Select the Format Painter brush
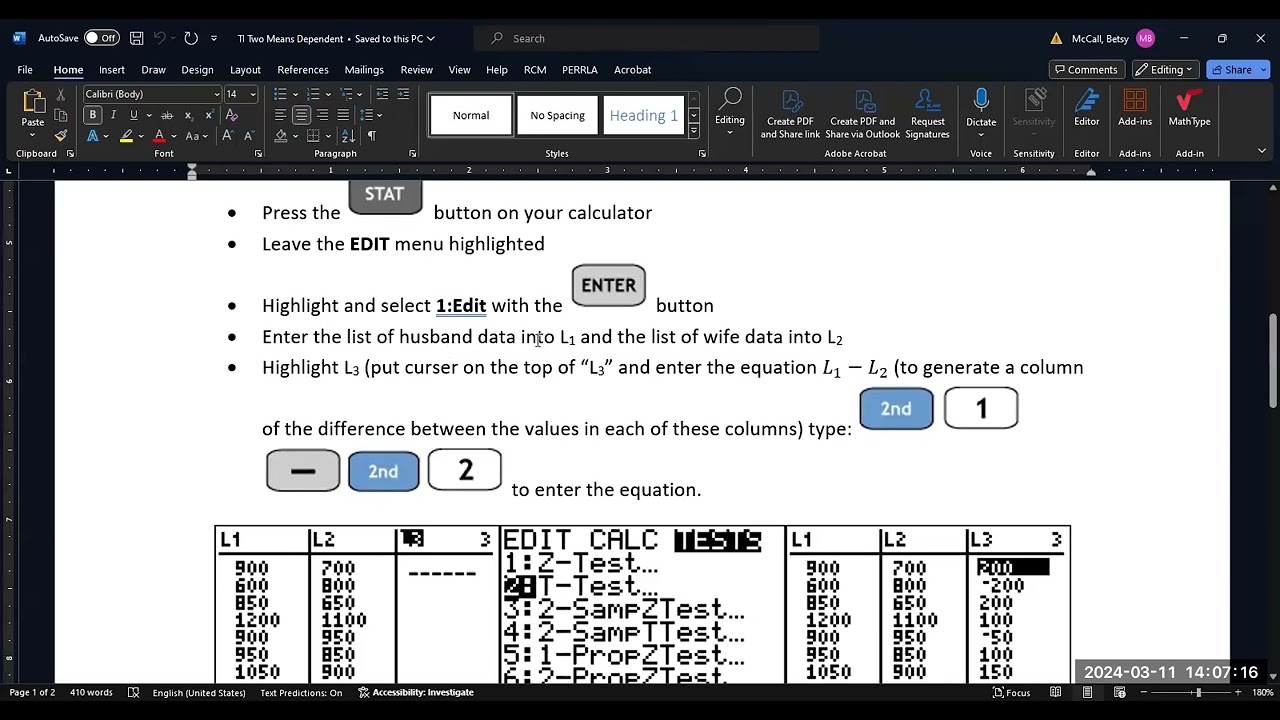Screen dimensions: 1280x720 (x=60, y=136)
